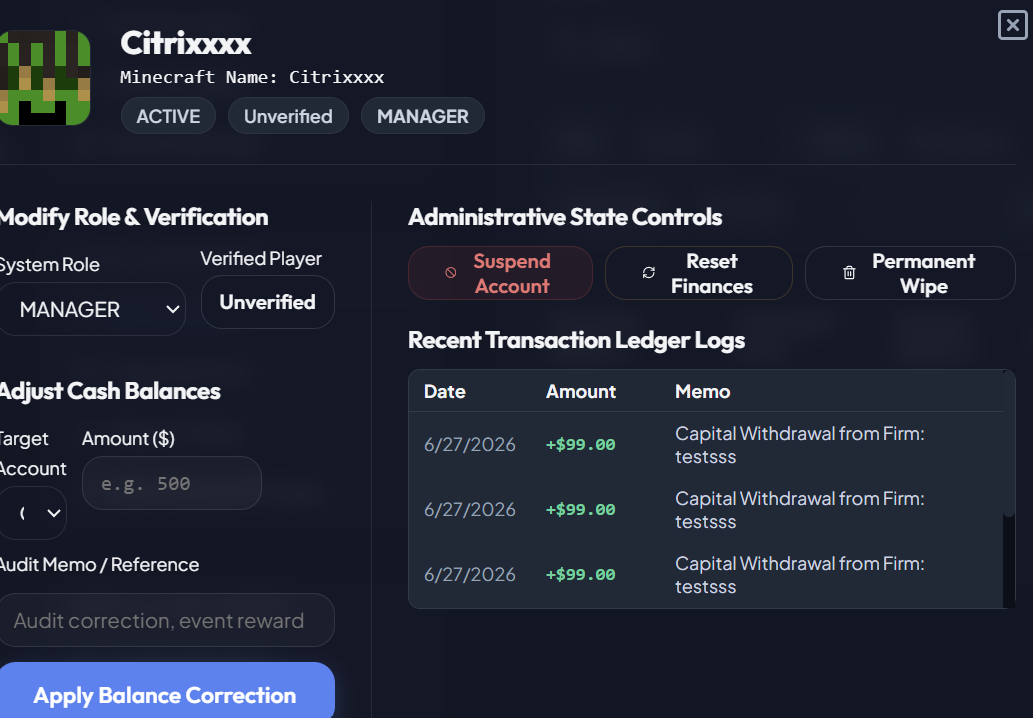Click the Administrative State Controls heading
The image size is (1033, 718).
coord(565,217)
